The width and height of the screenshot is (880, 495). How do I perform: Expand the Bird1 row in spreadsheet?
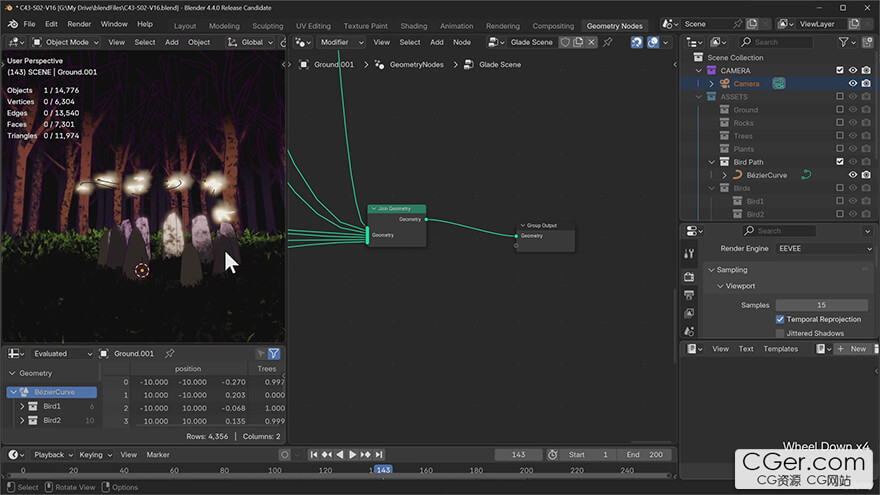[x=22, y=406]
